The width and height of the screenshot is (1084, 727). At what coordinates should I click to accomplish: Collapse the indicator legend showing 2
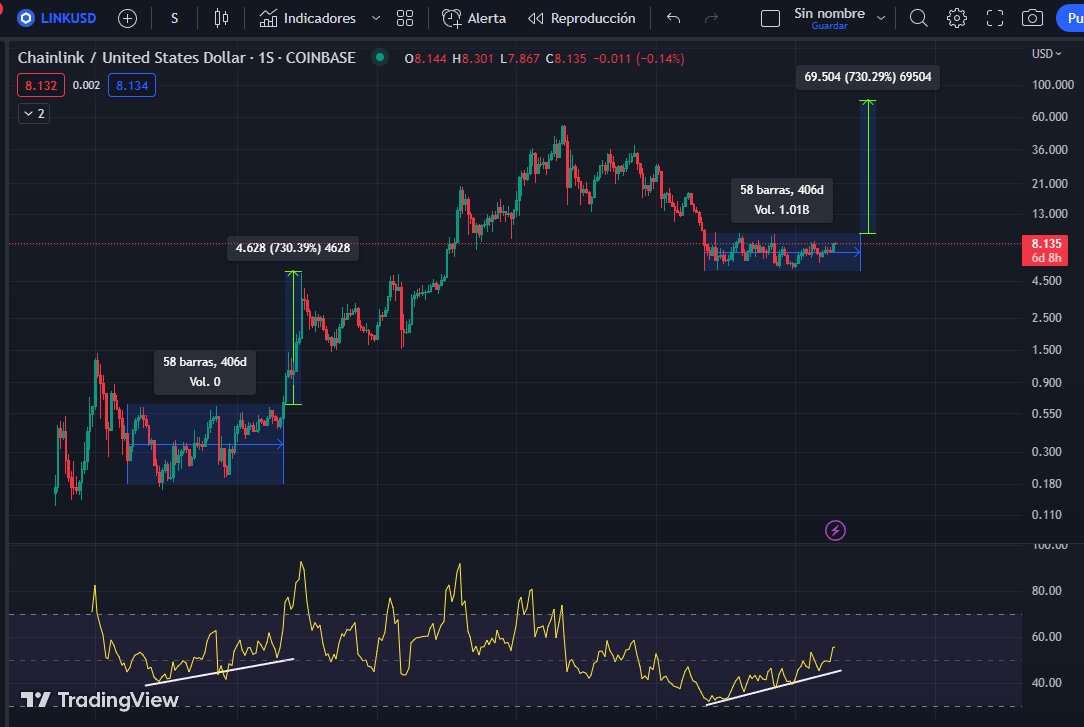pos(33,113)
